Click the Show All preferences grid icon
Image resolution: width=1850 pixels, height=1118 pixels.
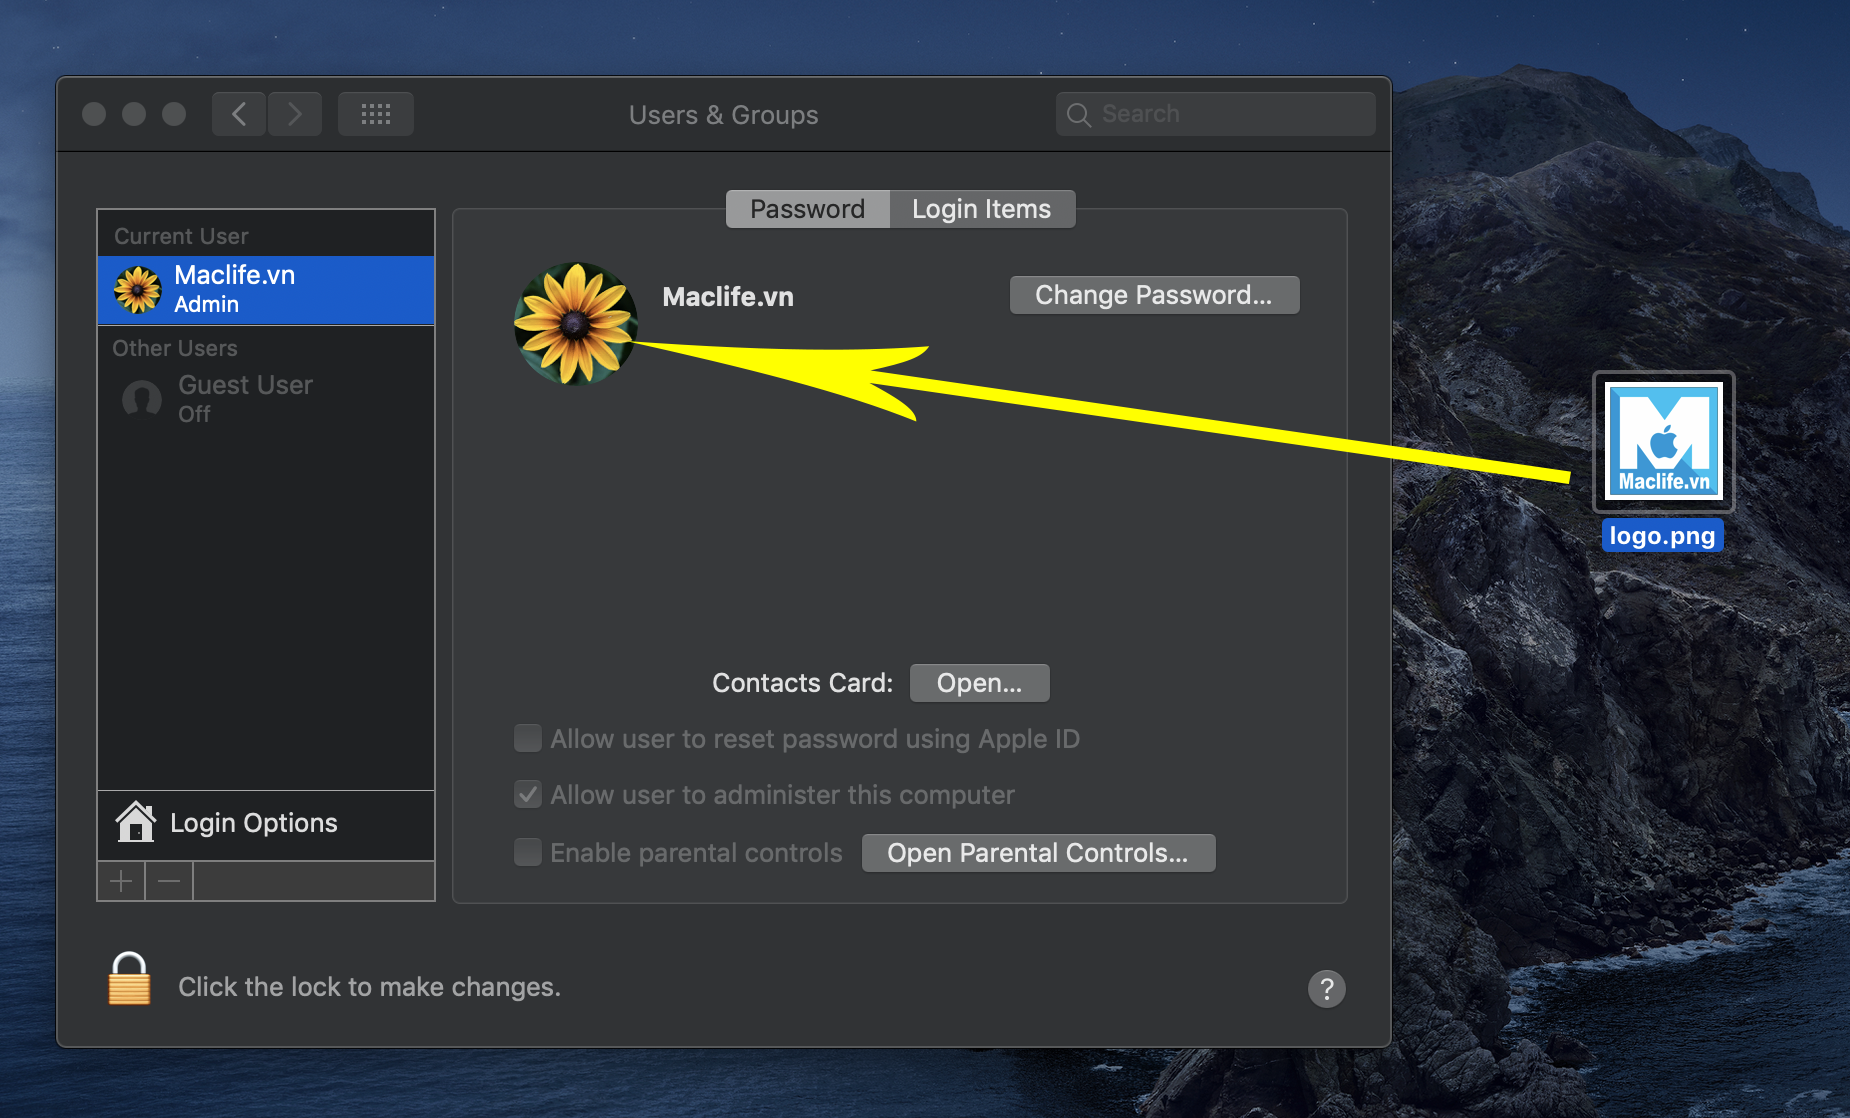click(x=375, y=113)
